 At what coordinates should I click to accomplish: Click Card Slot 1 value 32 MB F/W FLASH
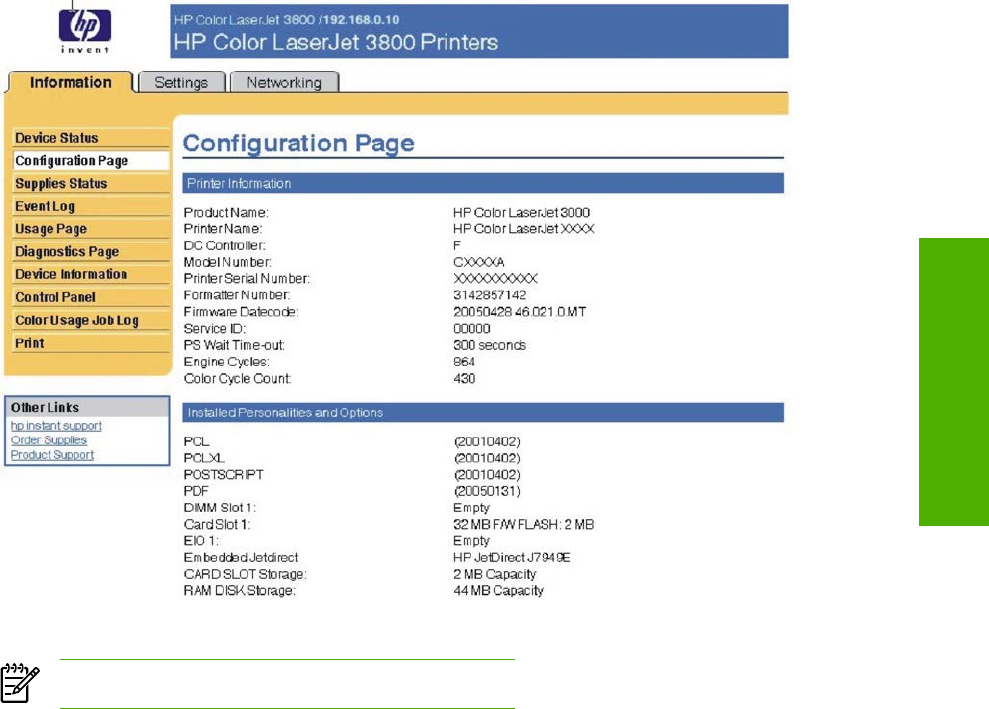524,524
